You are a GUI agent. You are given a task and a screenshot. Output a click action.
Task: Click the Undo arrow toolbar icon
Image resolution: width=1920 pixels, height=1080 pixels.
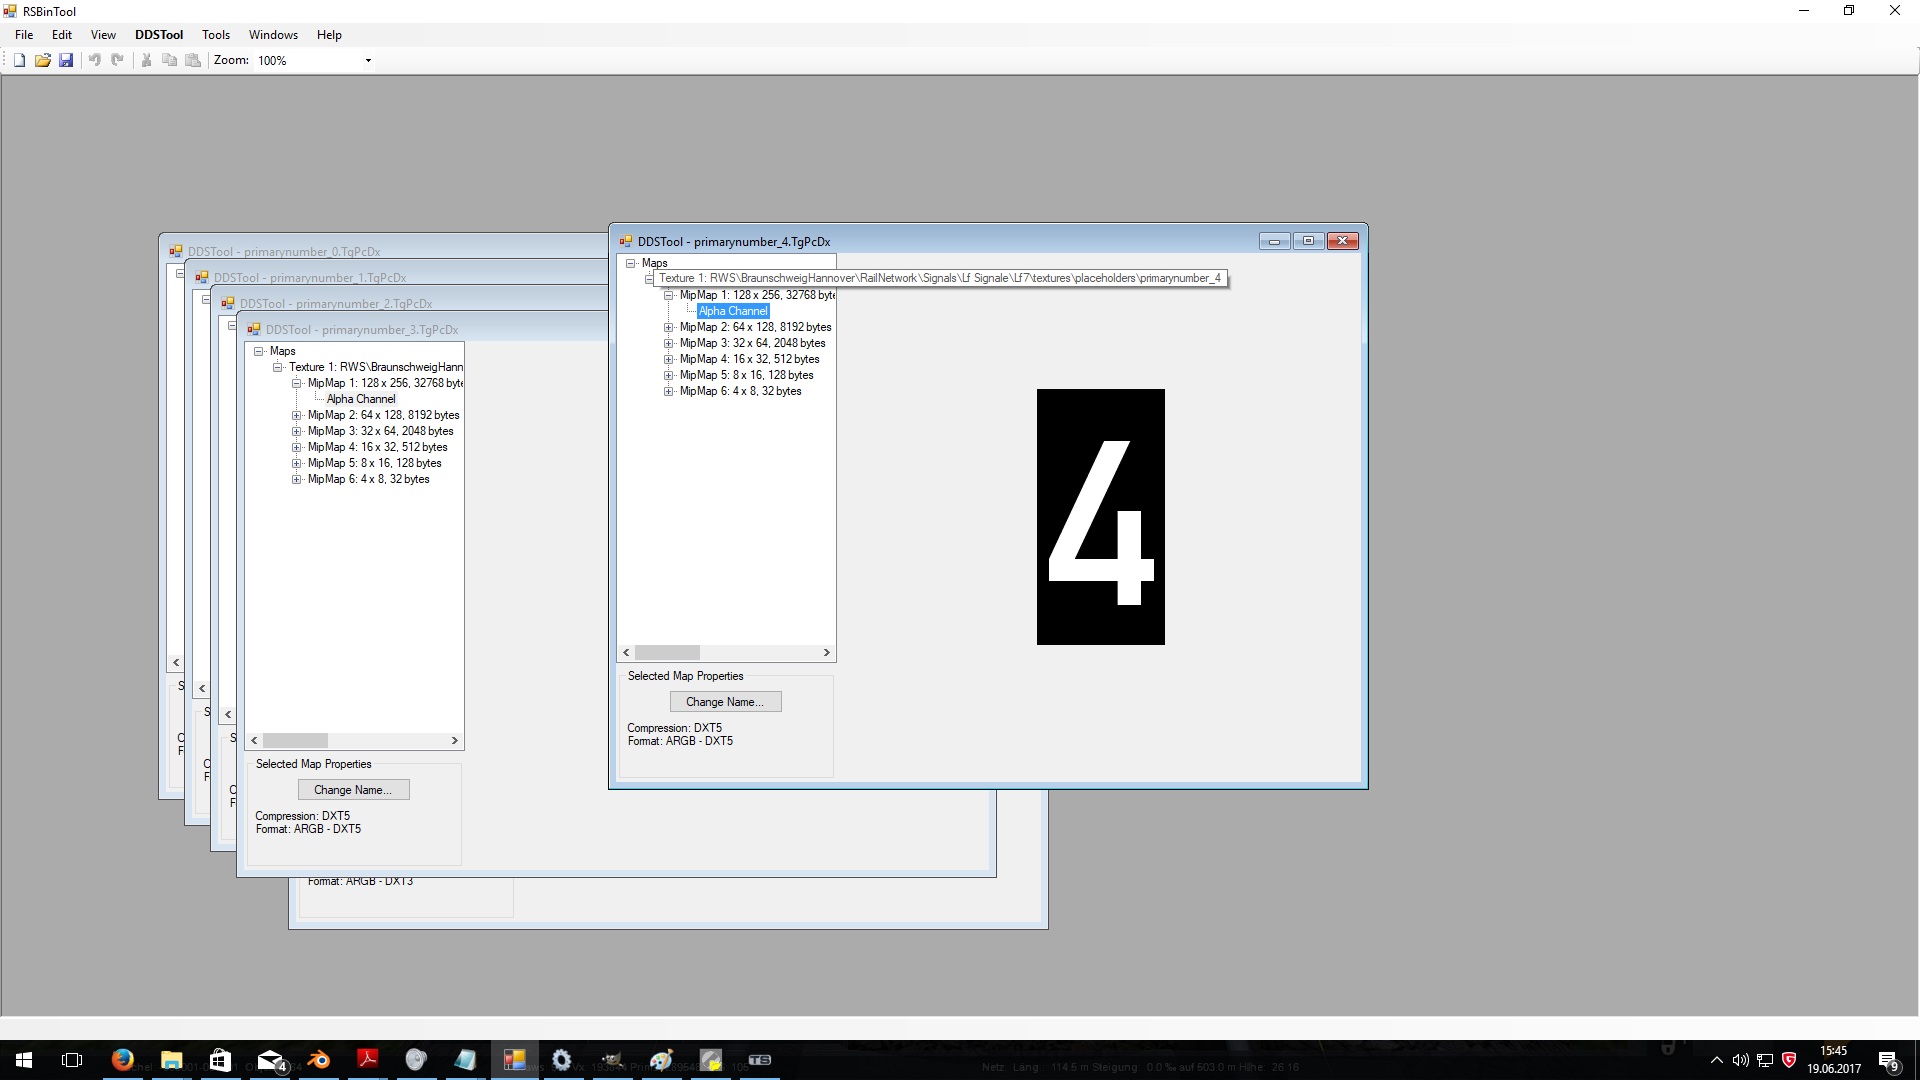(95, 60)
